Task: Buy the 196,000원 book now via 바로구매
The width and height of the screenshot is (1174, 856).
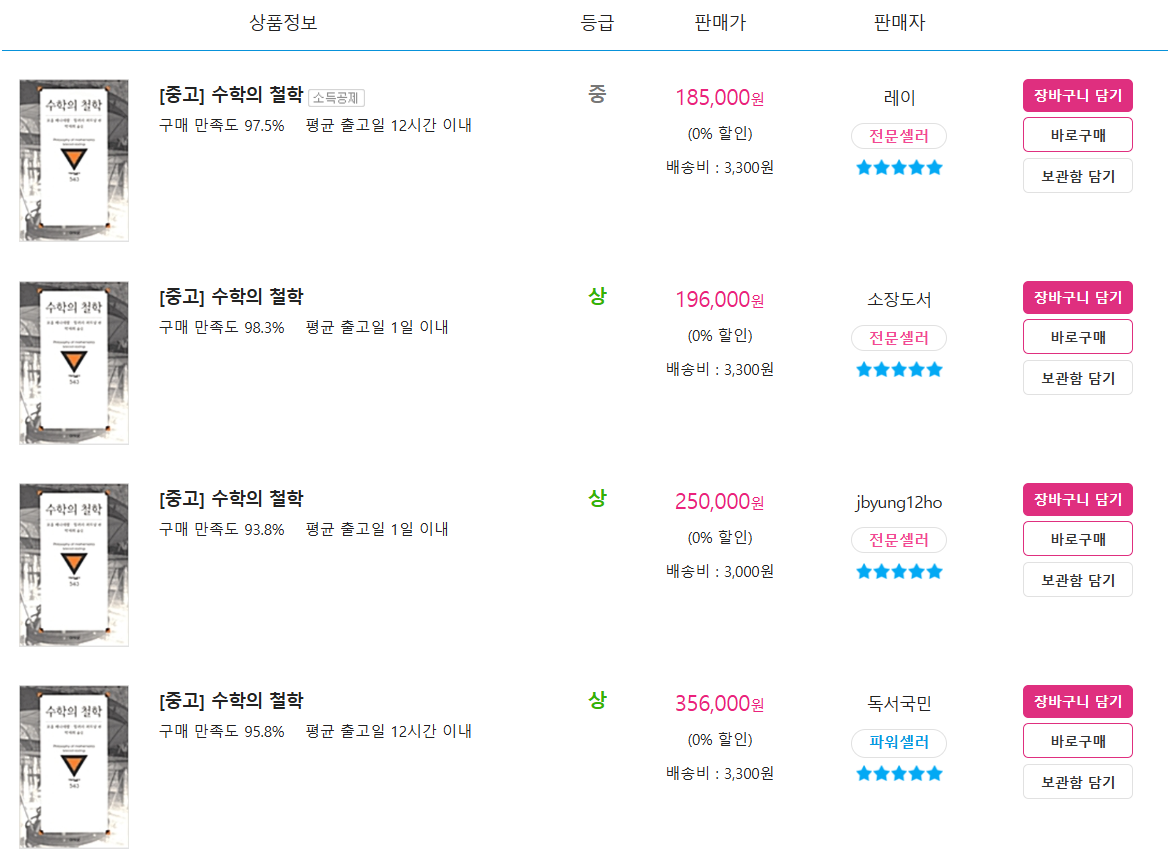Action: tap(1077, 337)
